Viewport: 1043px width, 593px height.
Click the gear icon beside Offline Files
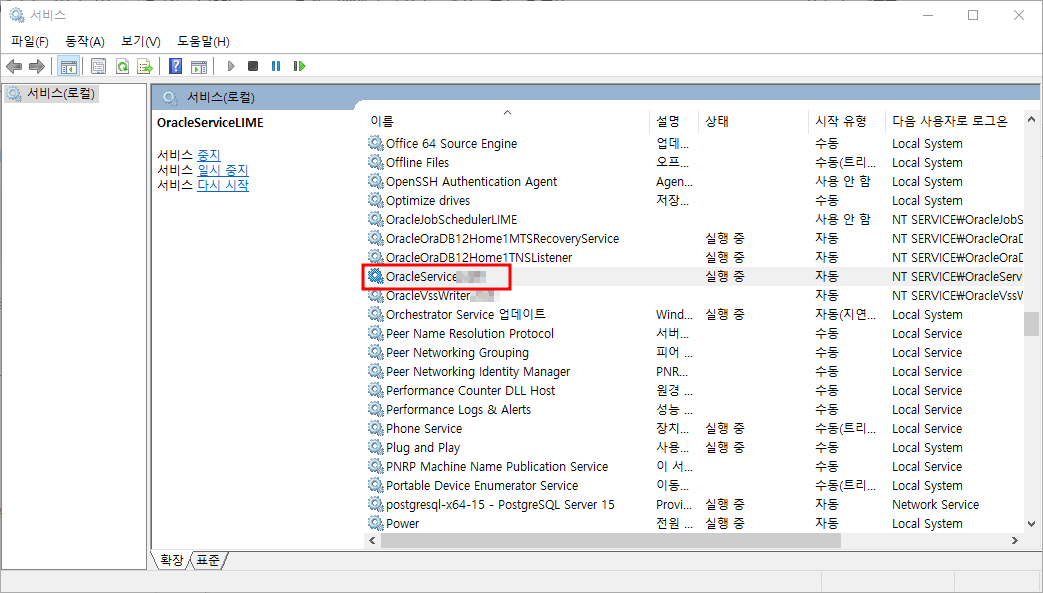click(x=376, y=162)
